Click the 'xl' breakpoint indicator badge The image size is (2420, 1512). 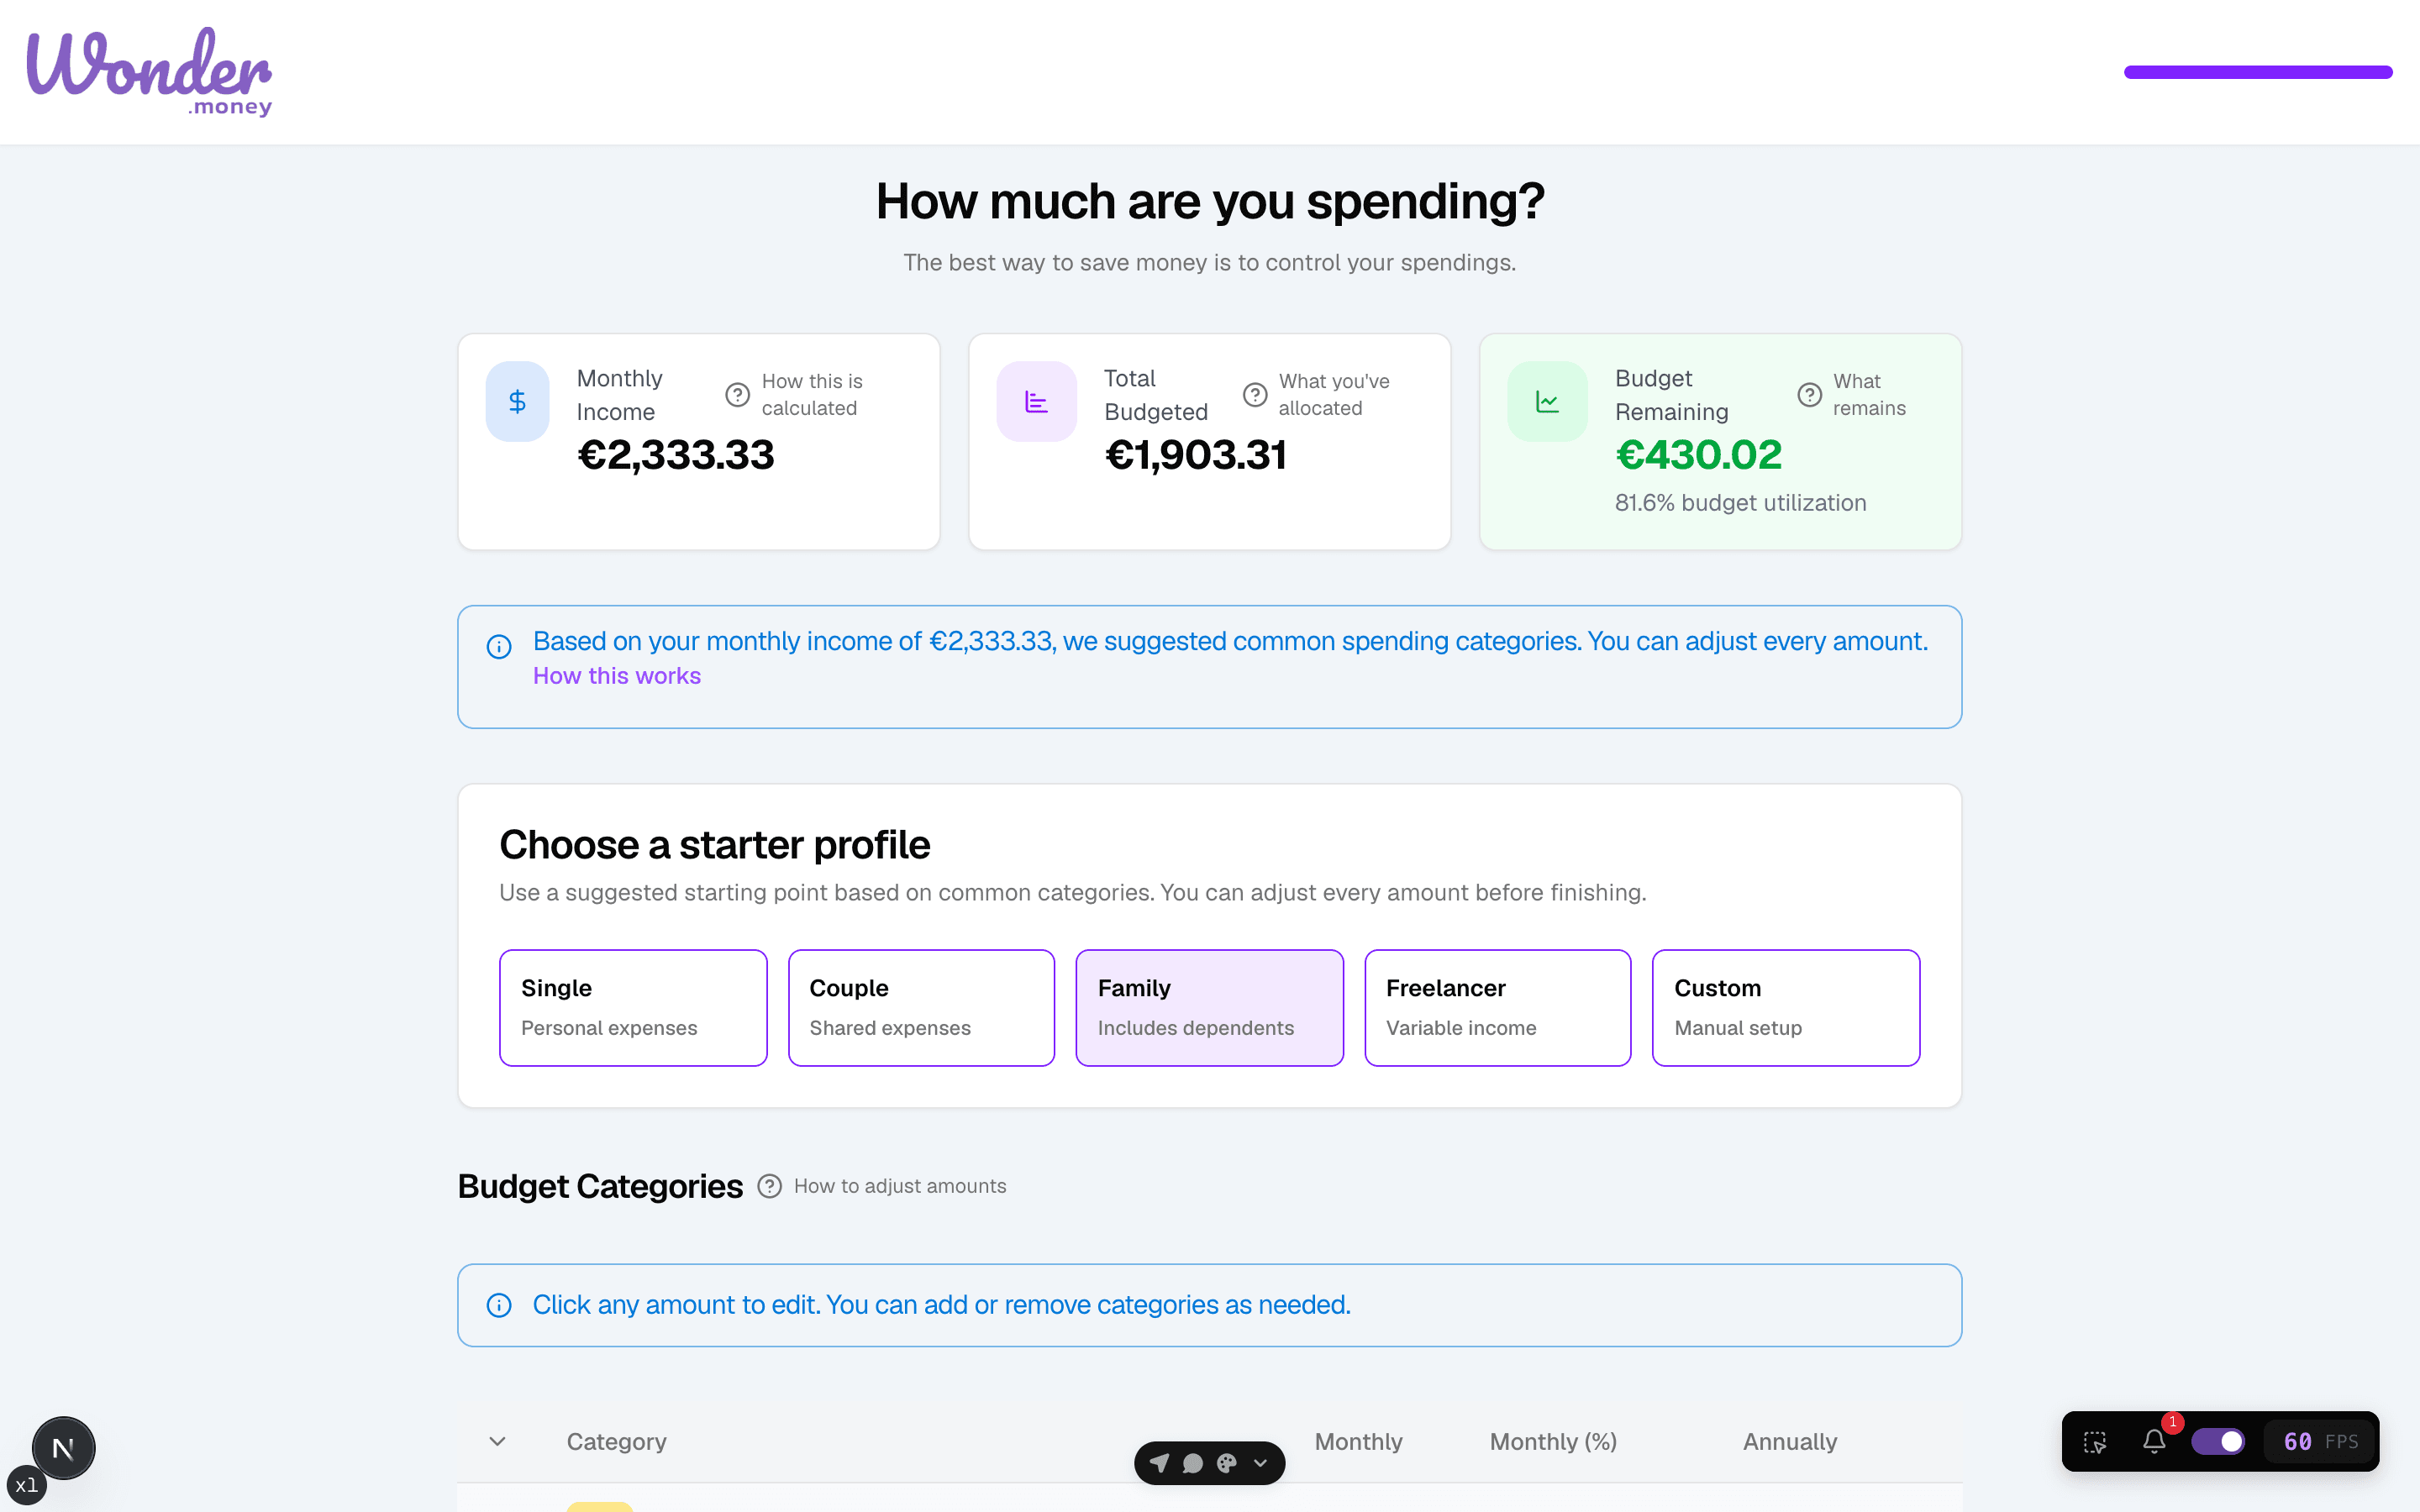tap(27, 1485)
